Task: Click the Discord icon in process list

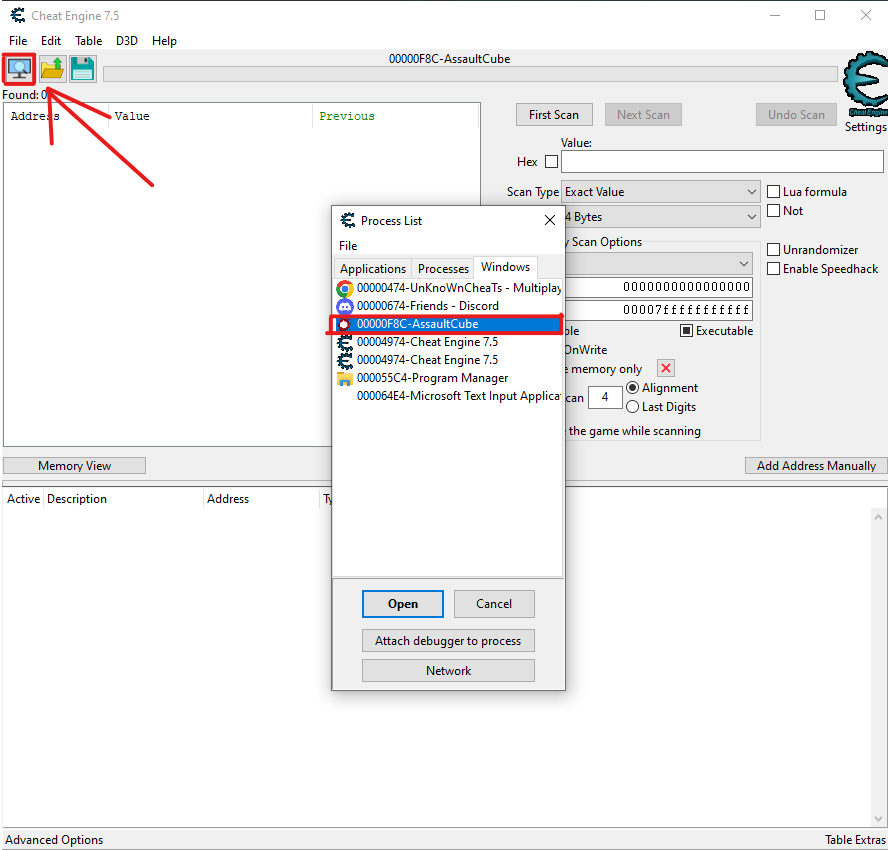Action: (344, 306)
